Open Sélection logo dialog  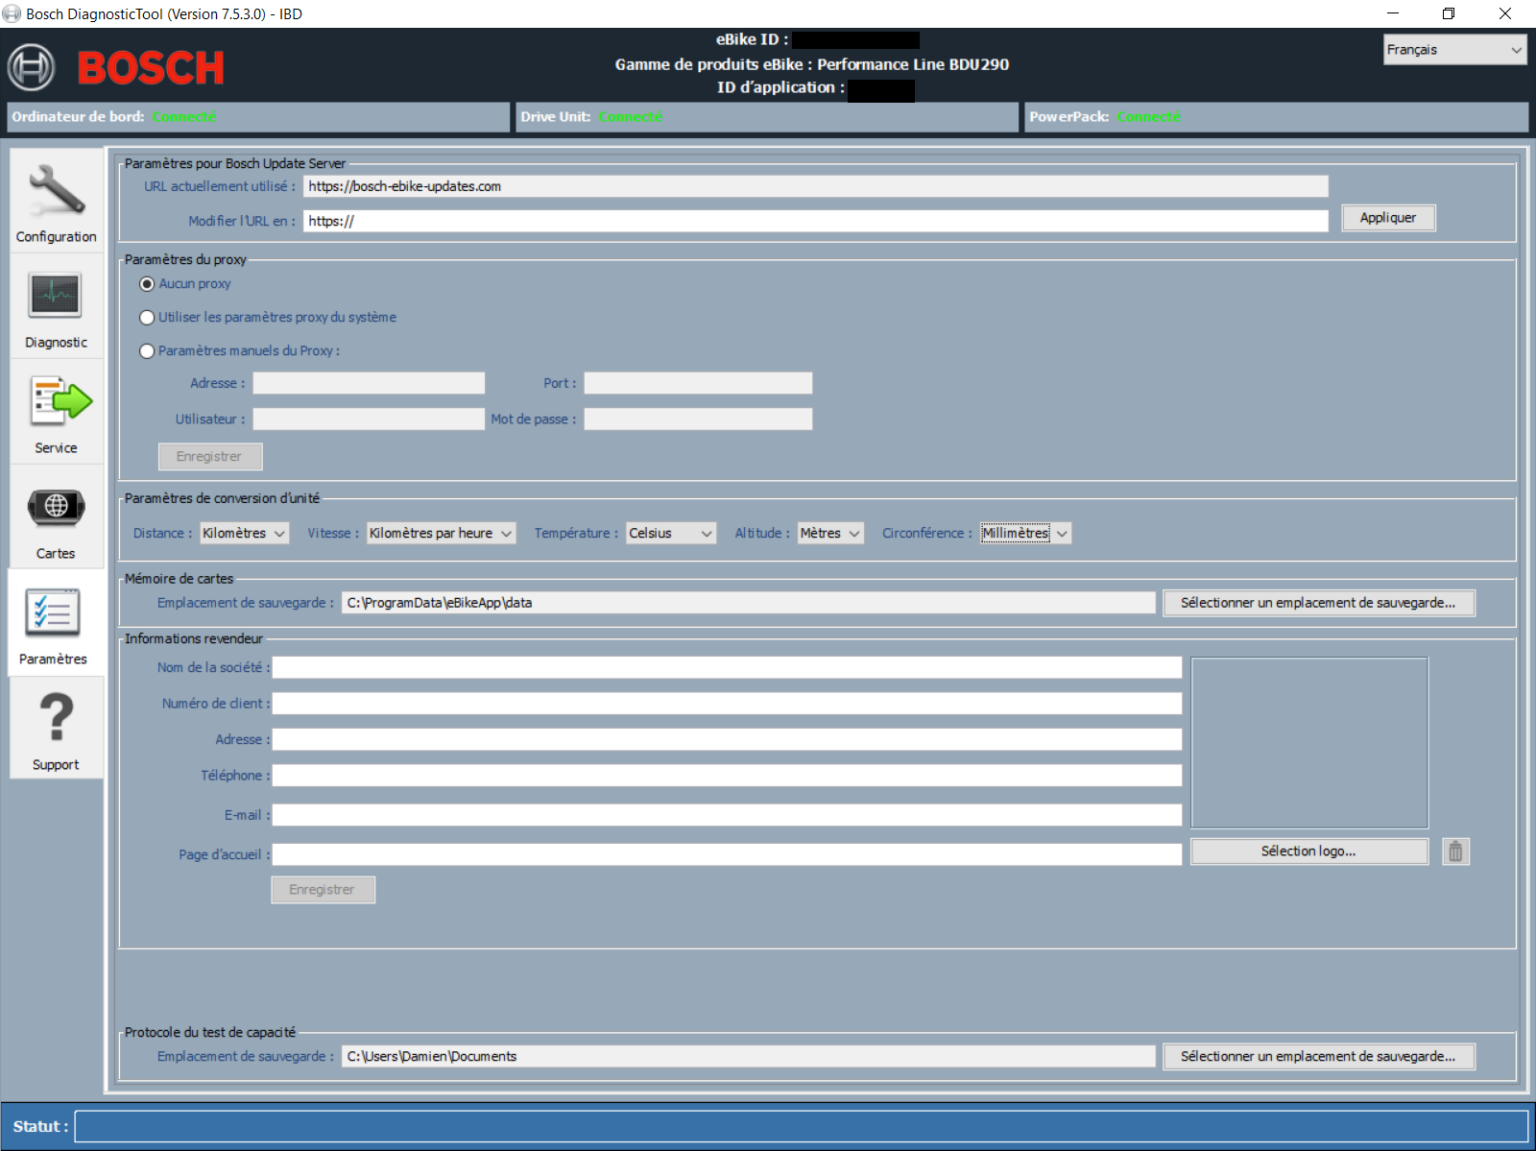[1308, 851]
